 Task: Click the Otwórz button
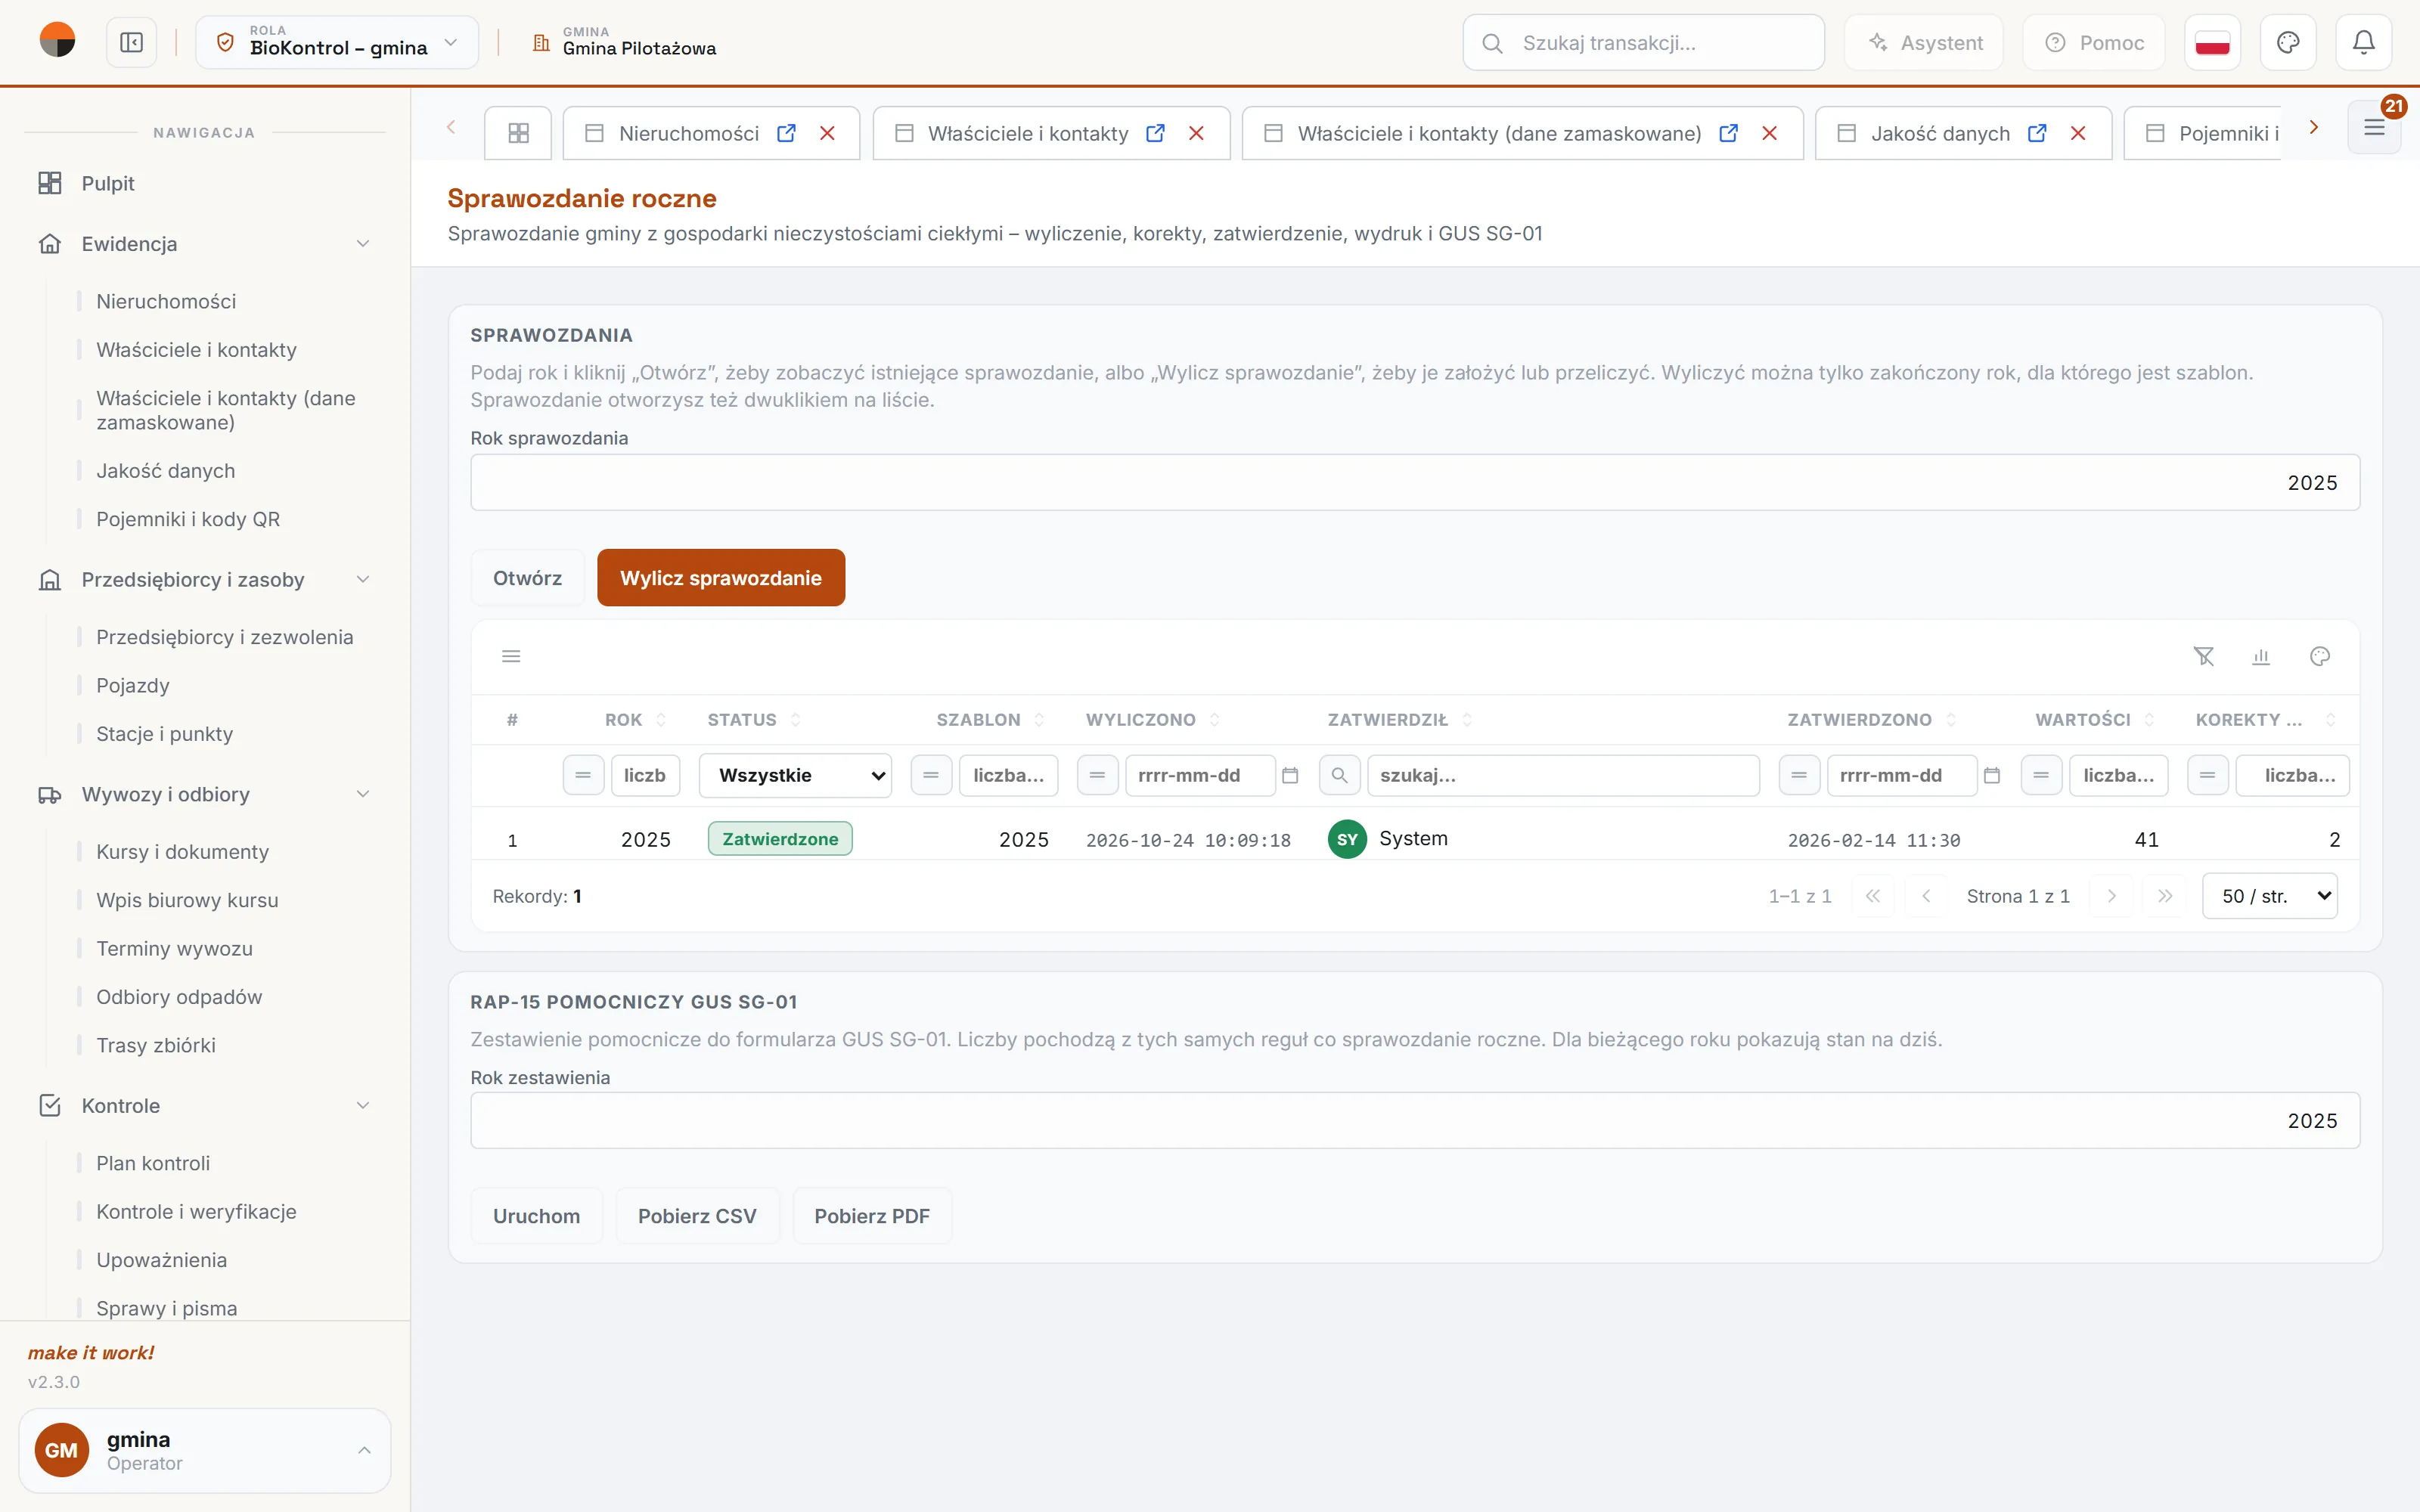[527, 578]
